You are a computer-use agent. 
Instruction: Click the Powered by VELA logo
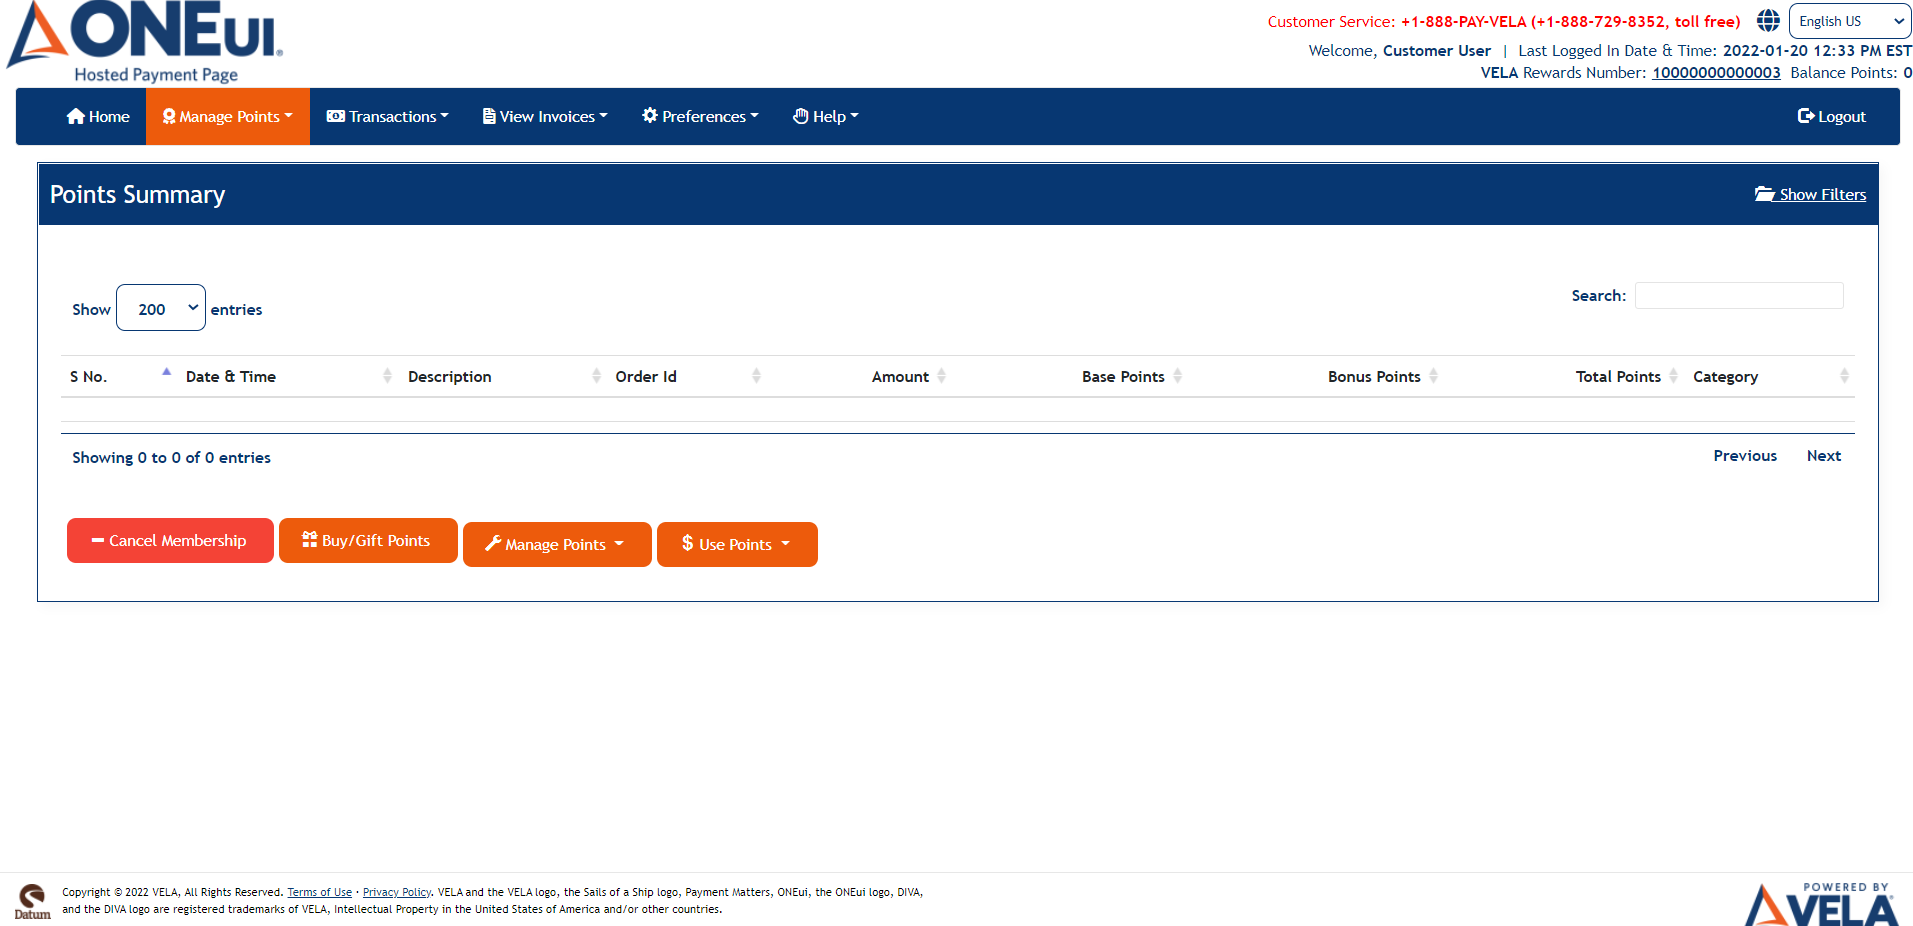(x=1820, y=903)
